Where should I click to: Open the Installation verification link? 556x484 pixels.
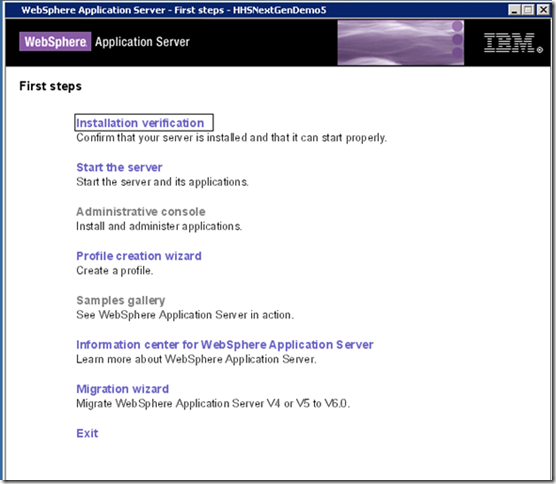pyautogui.click(x=140, y=123)
